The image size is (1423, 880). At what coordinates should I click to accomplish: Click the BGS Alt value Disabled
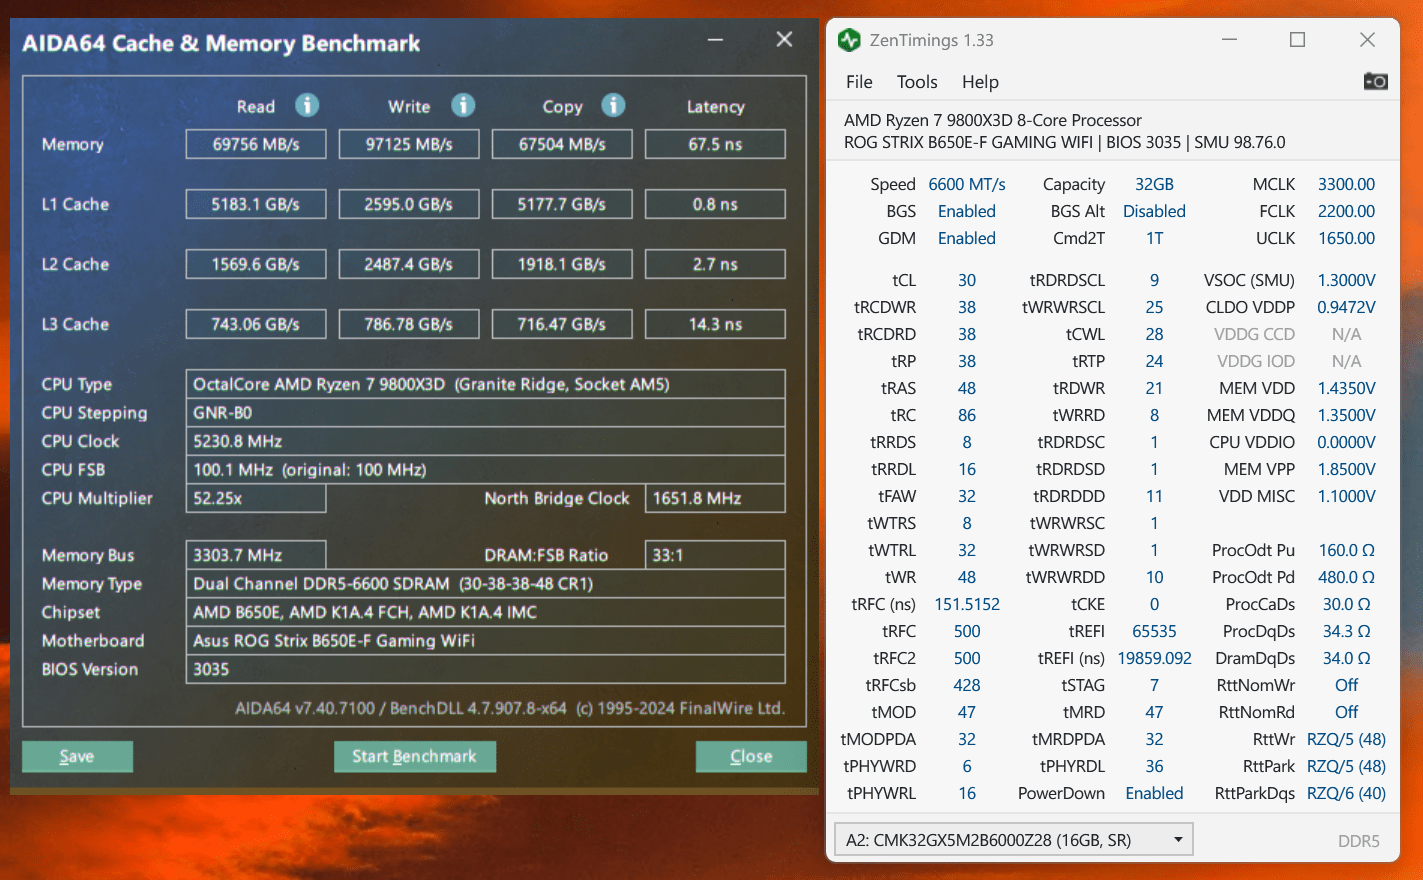click(x=1154, y=211)
